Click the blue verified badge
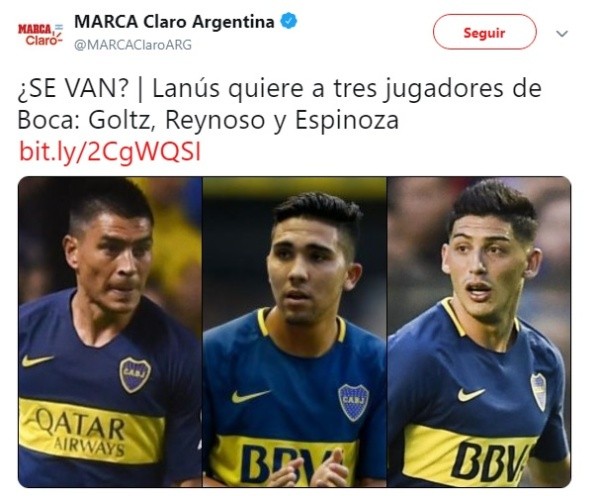598x496 pixels. (x=289, y=21)
